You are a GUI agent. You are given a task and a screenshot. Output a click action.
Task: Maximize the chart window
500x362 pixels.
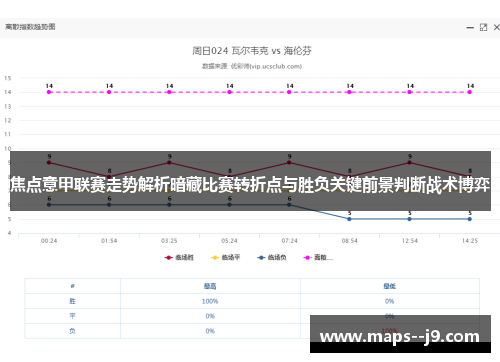click(x=483, y=27)
